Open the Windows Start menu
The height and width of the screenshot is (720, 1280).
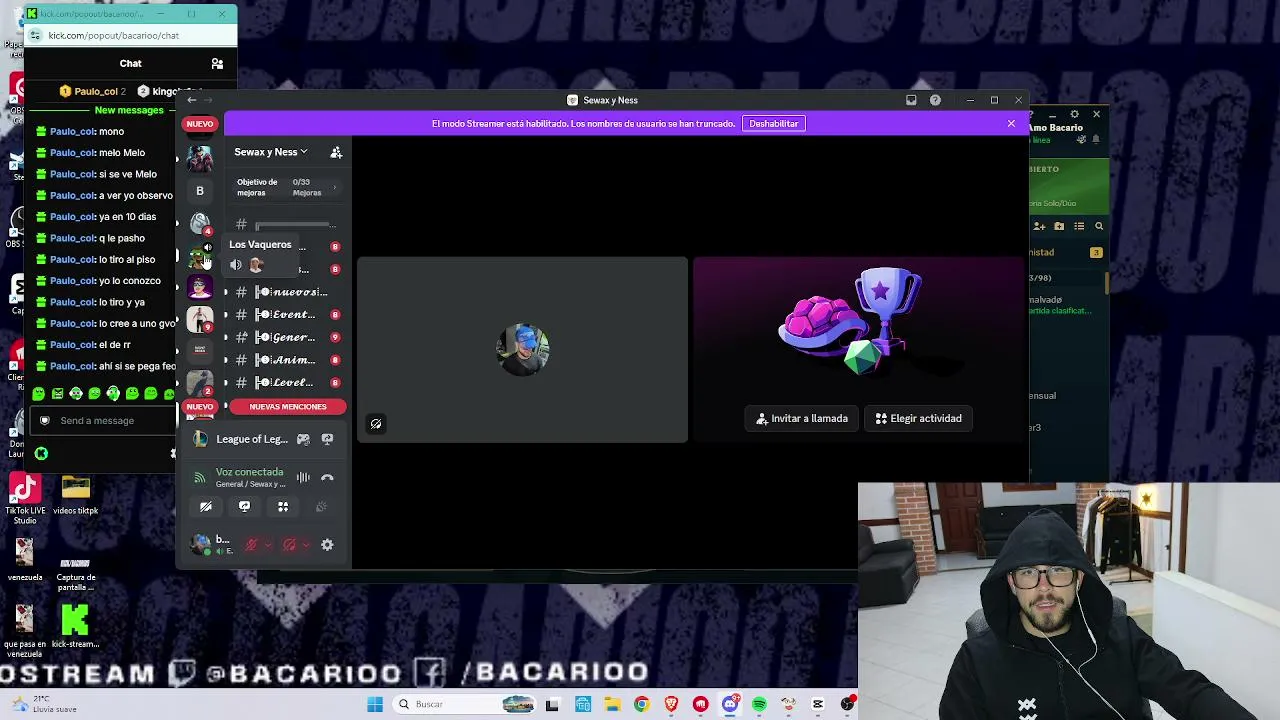click(x=375, y=705)
